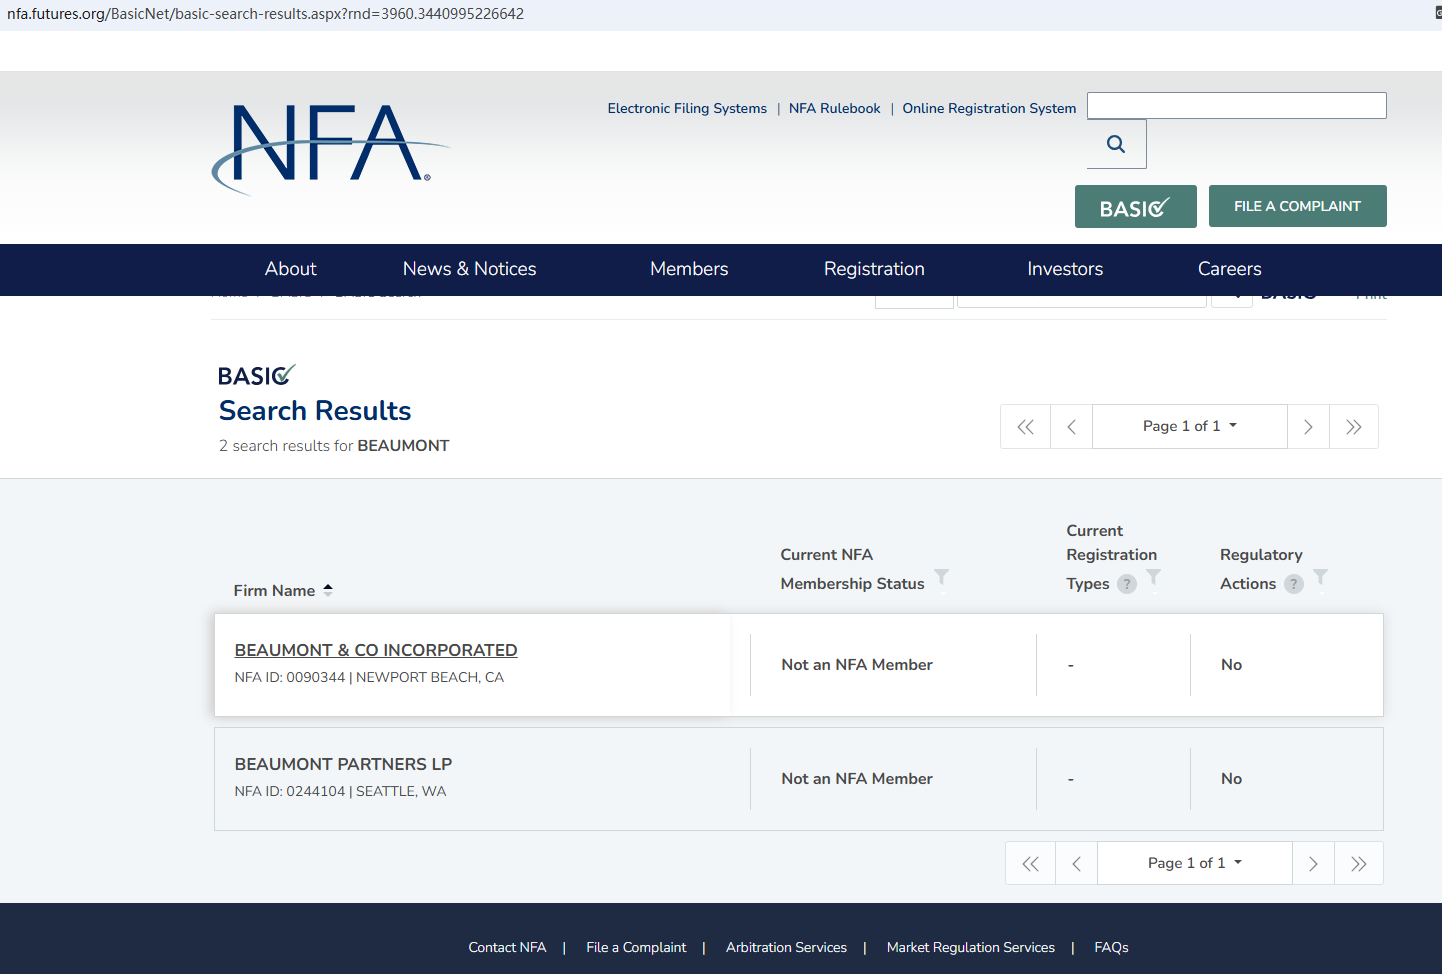
Task: Click Registration Types help question mark
Action: click(1127, 584)
